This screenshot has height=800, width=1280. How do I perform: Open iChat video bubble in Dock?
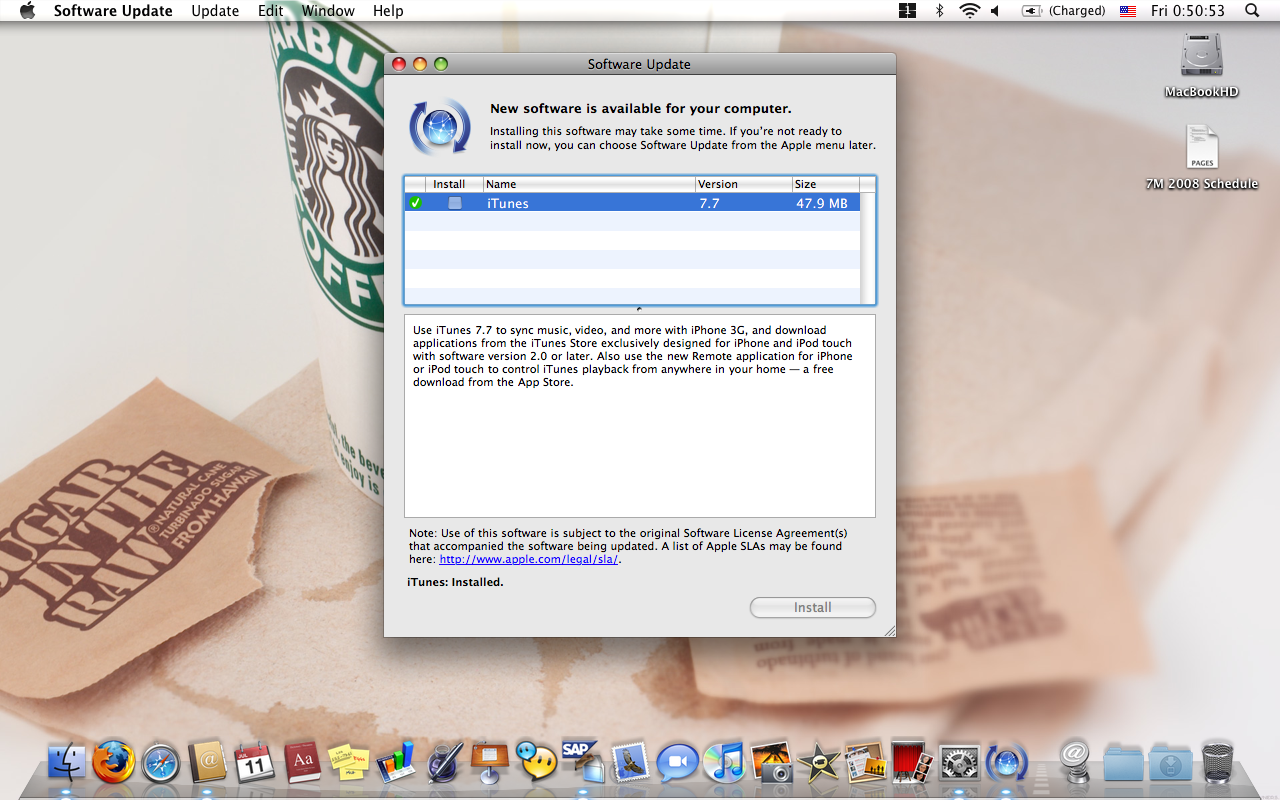[677, 762]
